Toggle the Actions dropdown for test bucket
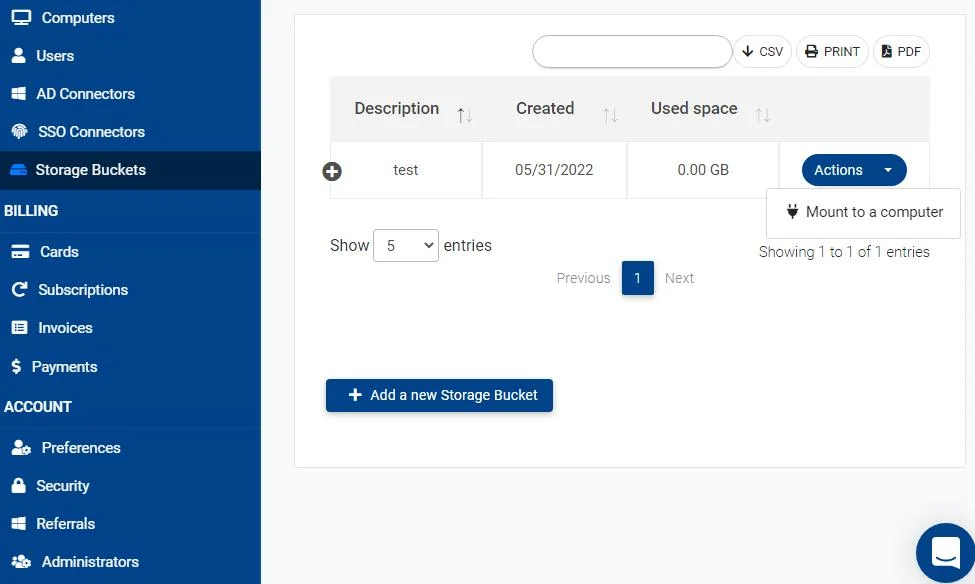Screen dimensions: 975x584 tap(854, 170)
